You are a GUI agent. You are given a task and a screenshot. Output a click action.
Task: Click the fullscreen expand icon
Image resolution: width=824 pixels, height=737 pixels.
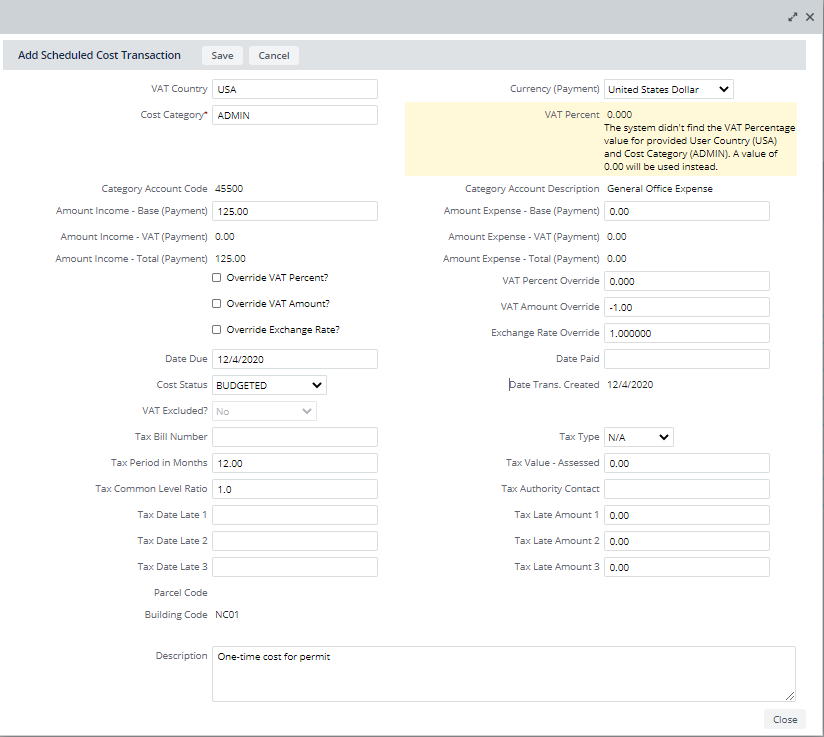click(x=792, y=16)
